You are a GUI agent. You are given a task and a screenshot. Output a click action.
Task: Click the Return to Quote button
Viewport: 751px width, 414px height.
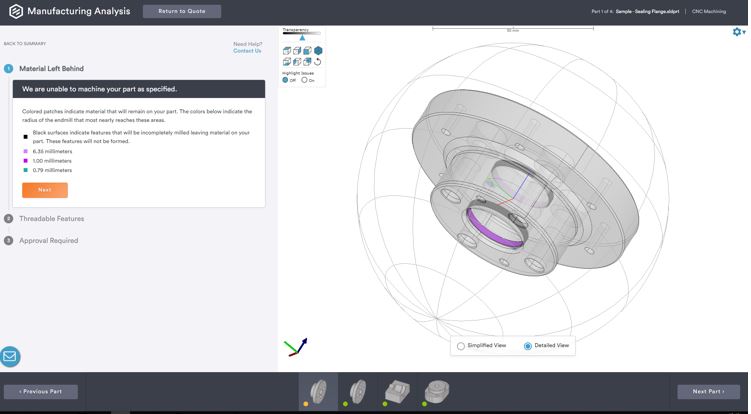coord(181,12)
